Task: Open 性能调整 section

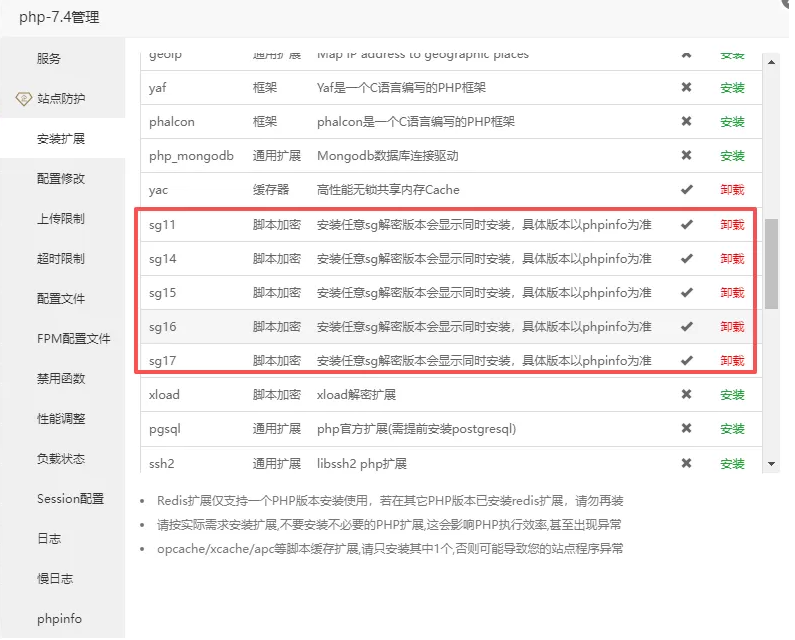Action: pos(61,419)
